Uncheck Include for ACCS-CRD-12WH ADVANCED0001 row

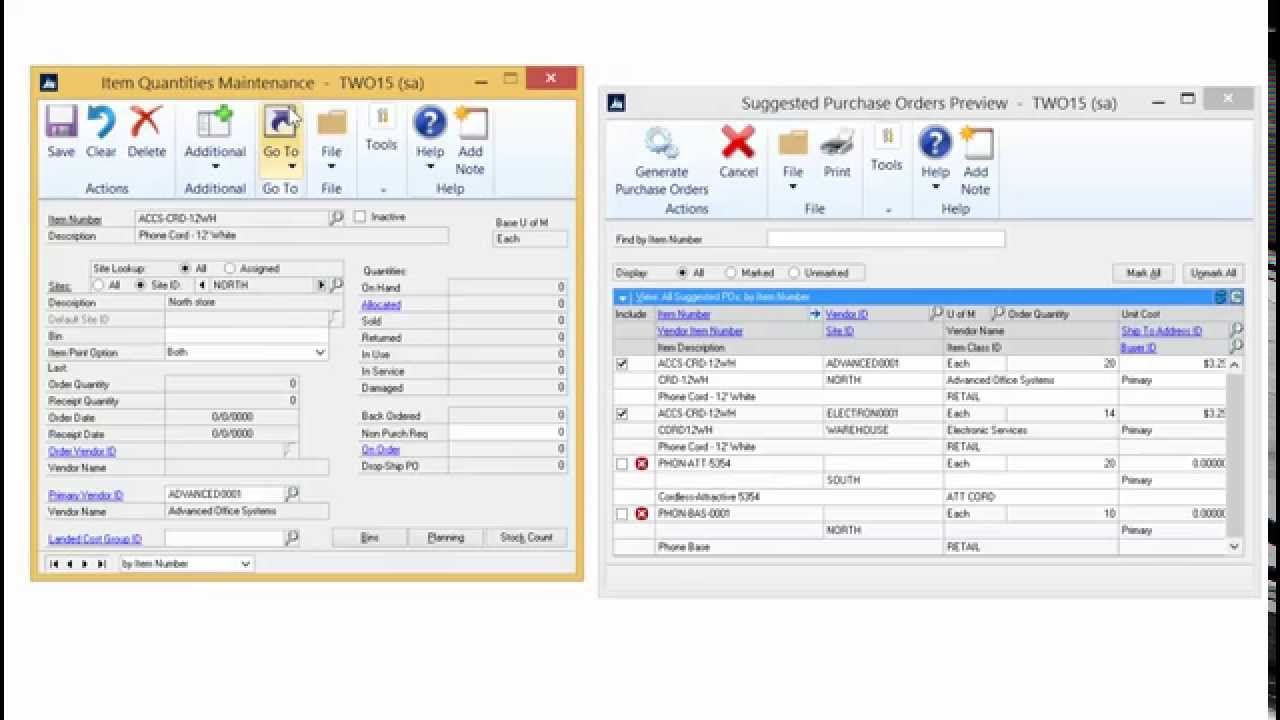point(622,364)
